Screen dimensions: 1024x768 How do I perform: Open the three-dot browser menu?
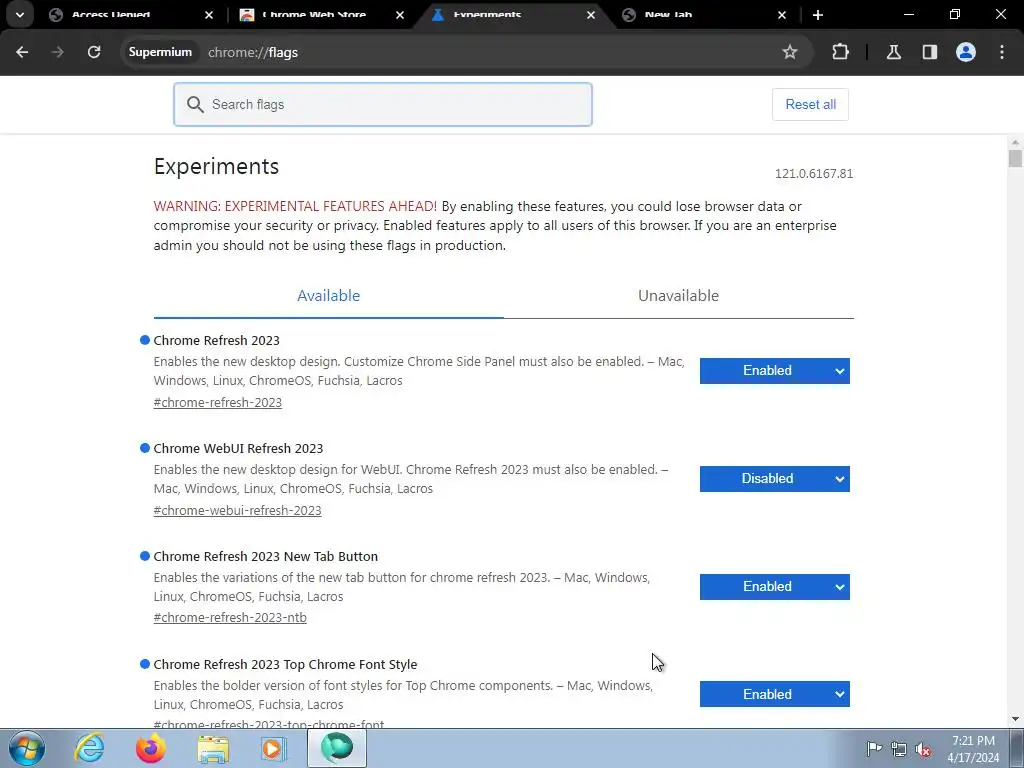[x=1002, y=52]
